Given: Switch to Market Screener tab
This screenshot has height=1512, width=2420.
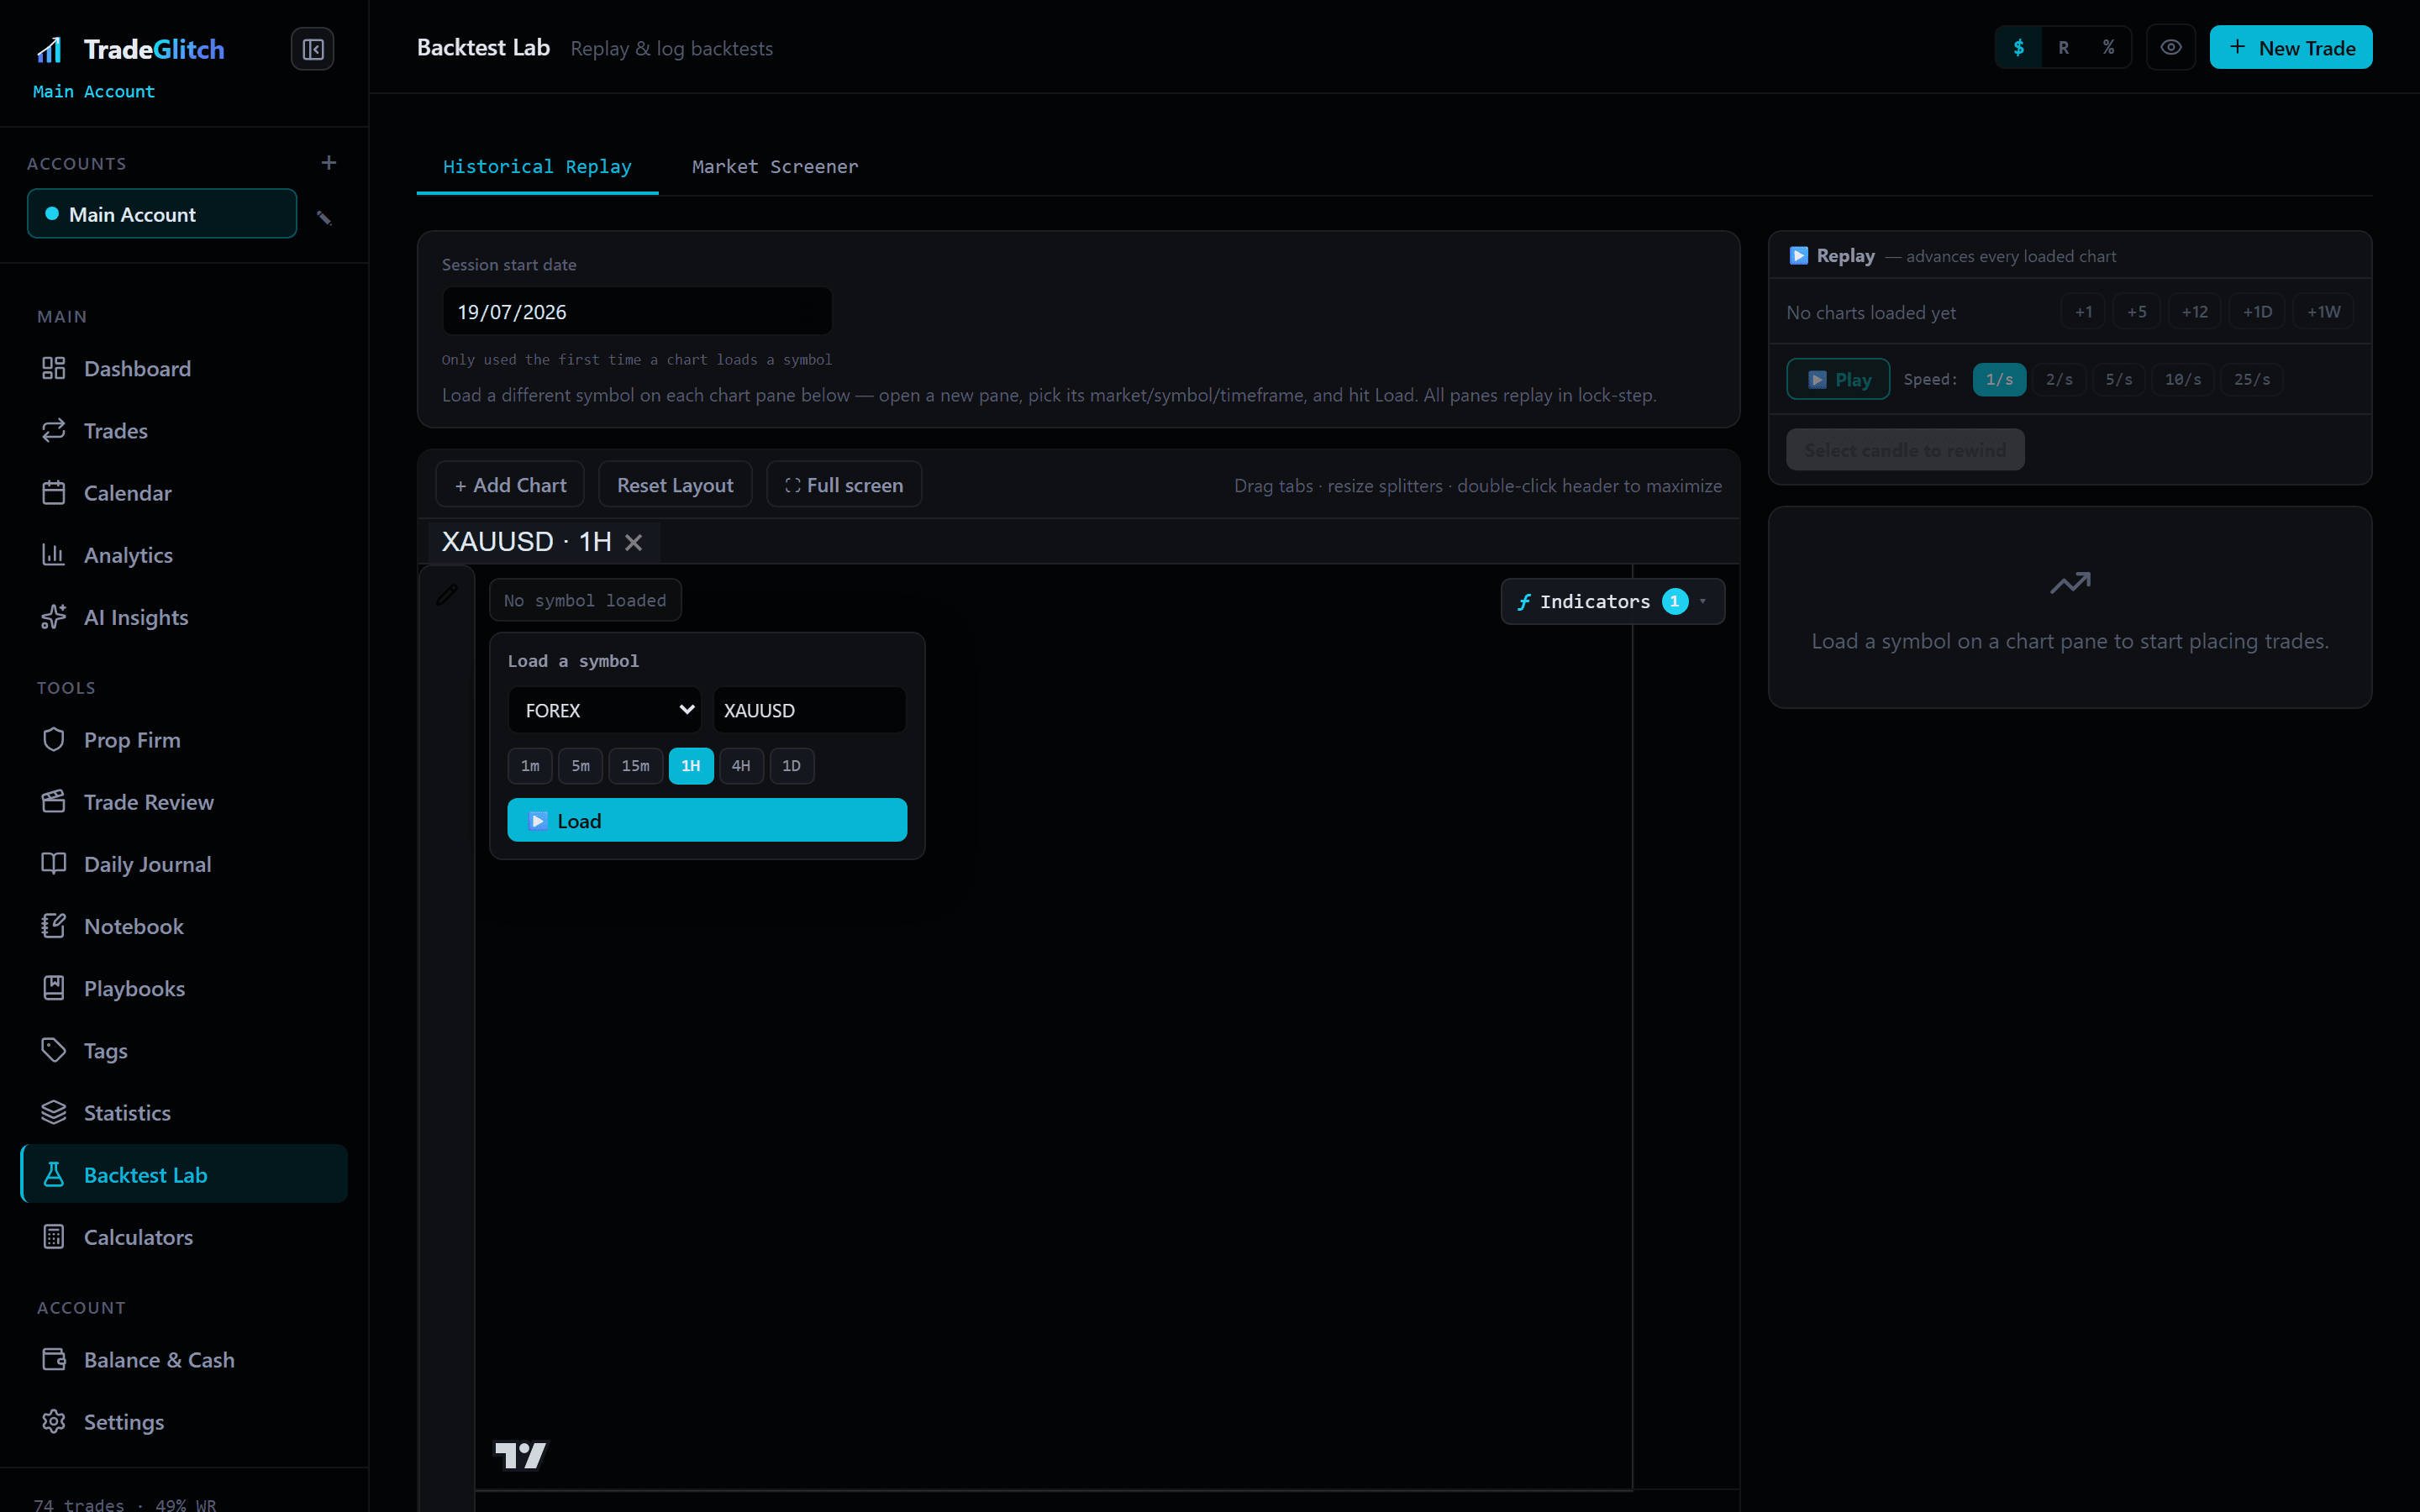Looking at the screenshot, I should point(775,167).
